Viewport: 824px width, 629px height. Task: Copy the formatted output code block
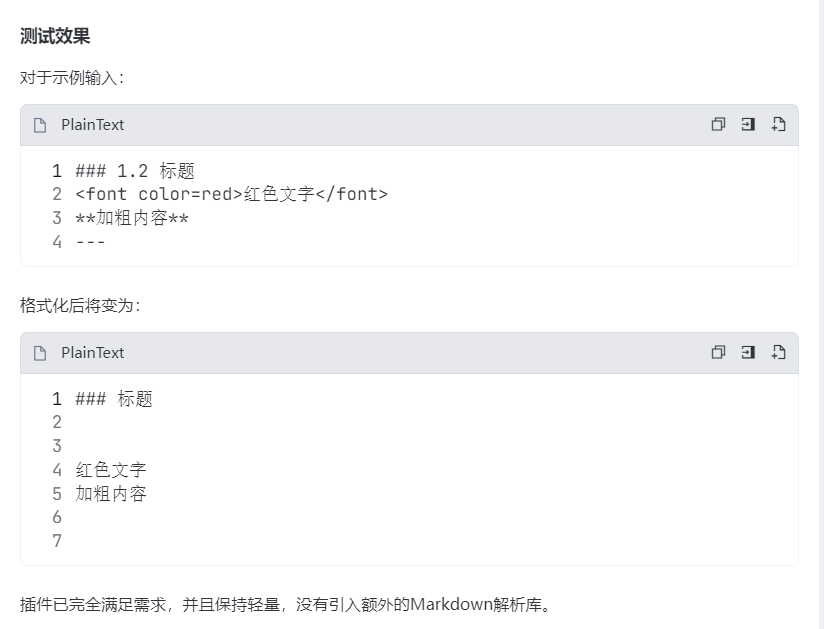point(718,353)
